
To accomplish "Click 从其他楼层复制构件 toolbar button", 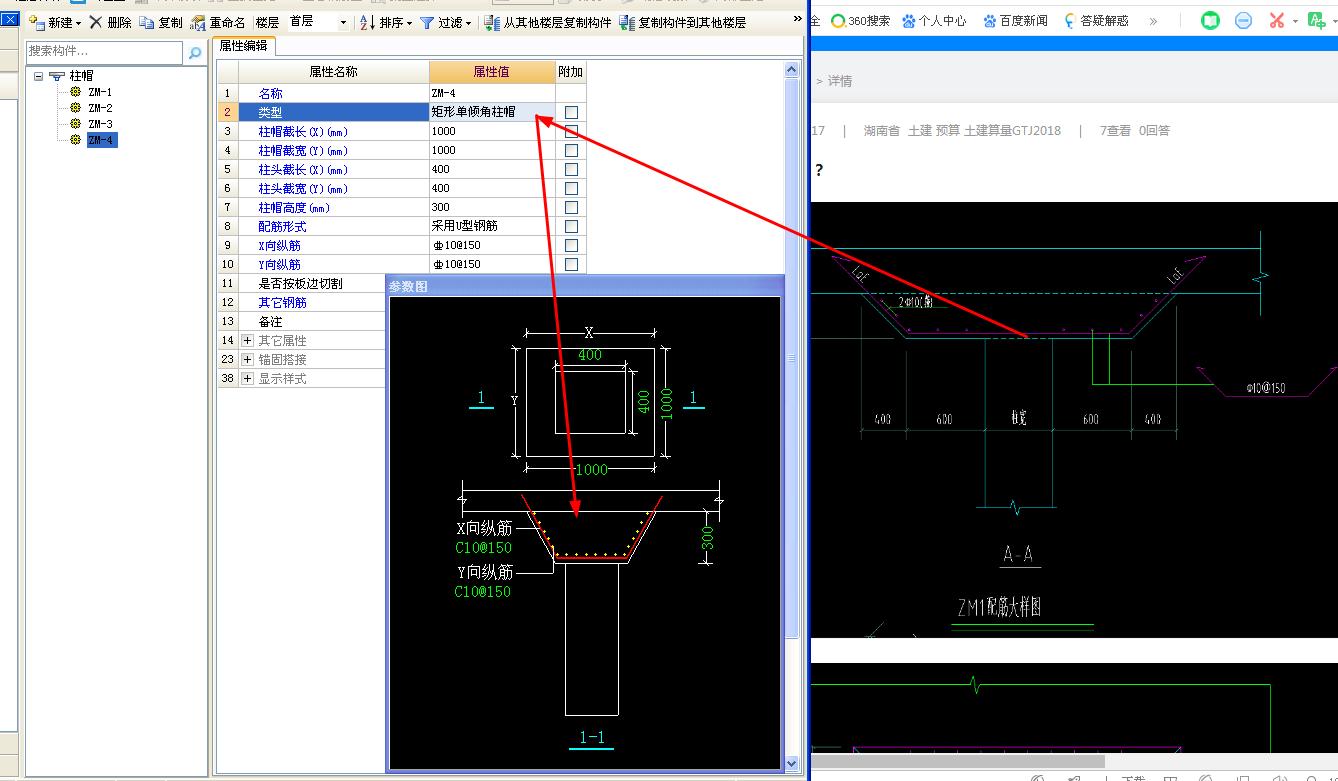I will pos(548,22).
